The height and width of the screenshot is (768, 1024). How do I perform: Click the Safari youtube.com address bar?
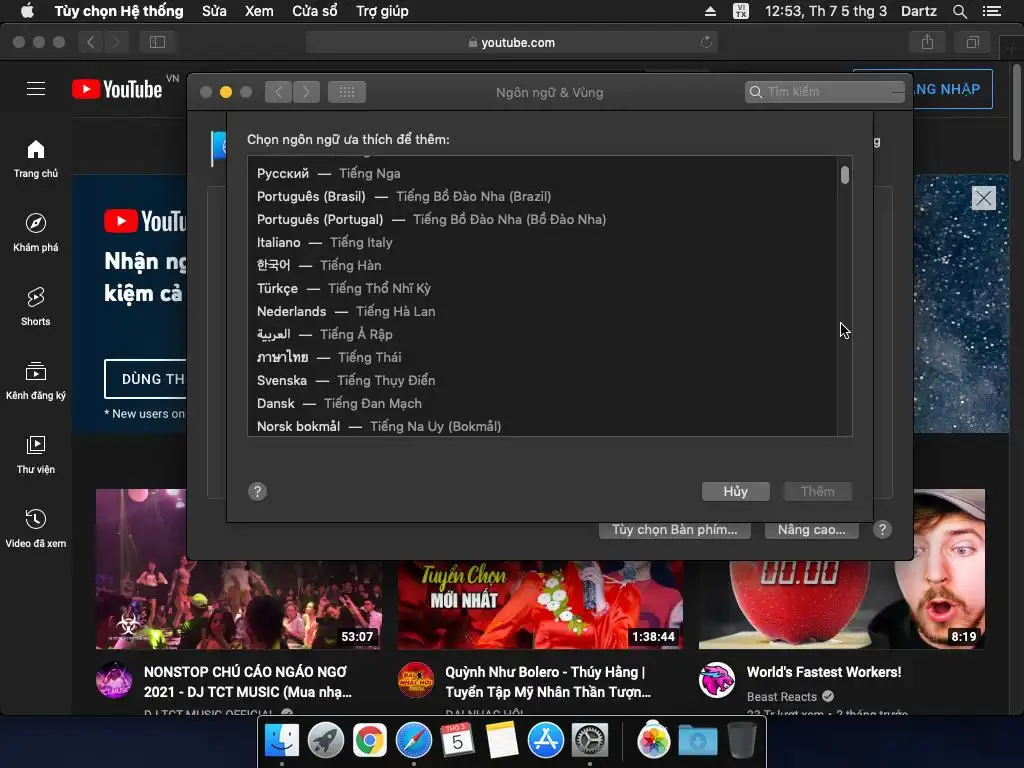(x=512, y=42)
